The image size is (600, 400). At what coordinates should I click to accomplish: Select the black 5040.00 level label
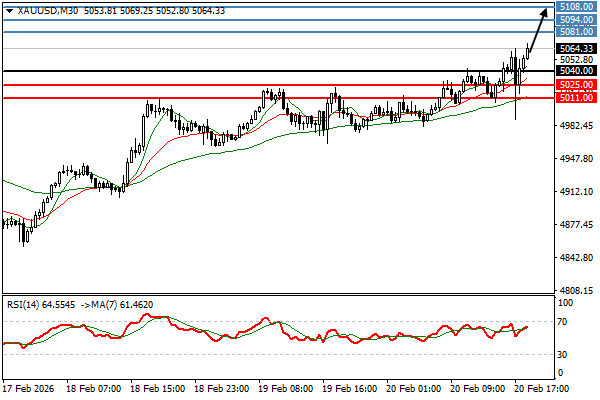[x=577, y=71]
